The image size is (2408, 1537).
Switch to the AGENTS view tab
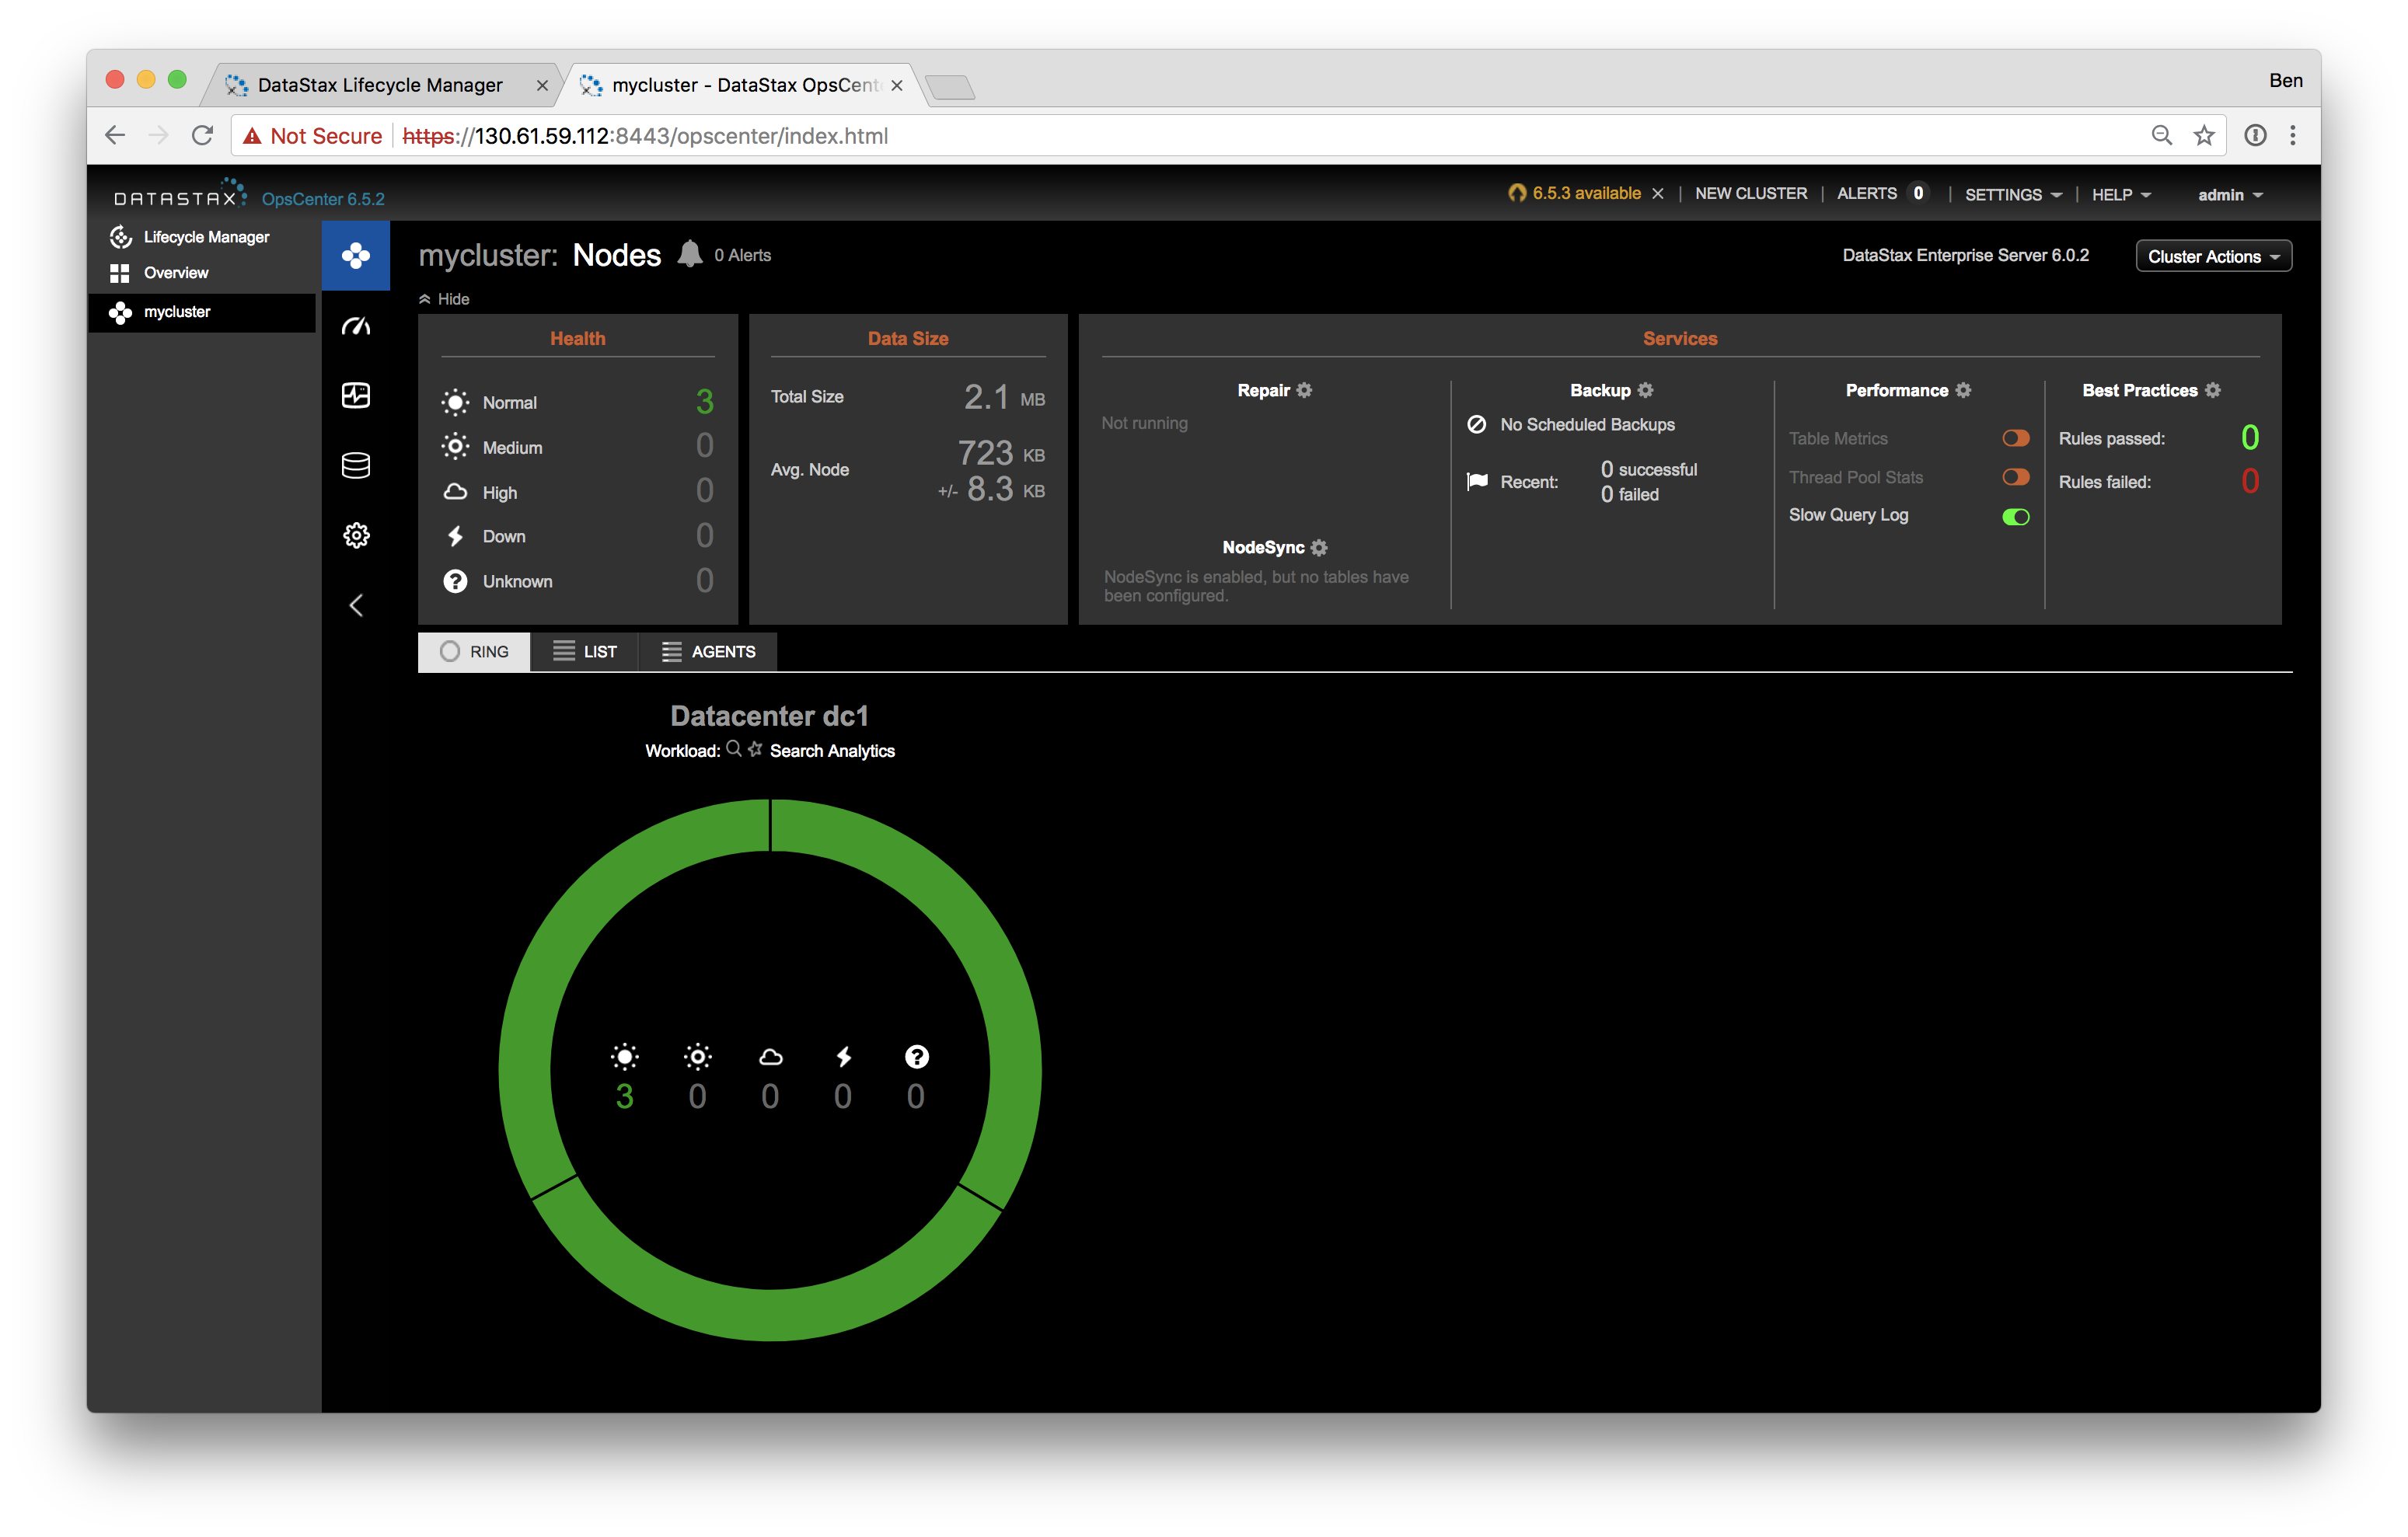pos(708,651)
